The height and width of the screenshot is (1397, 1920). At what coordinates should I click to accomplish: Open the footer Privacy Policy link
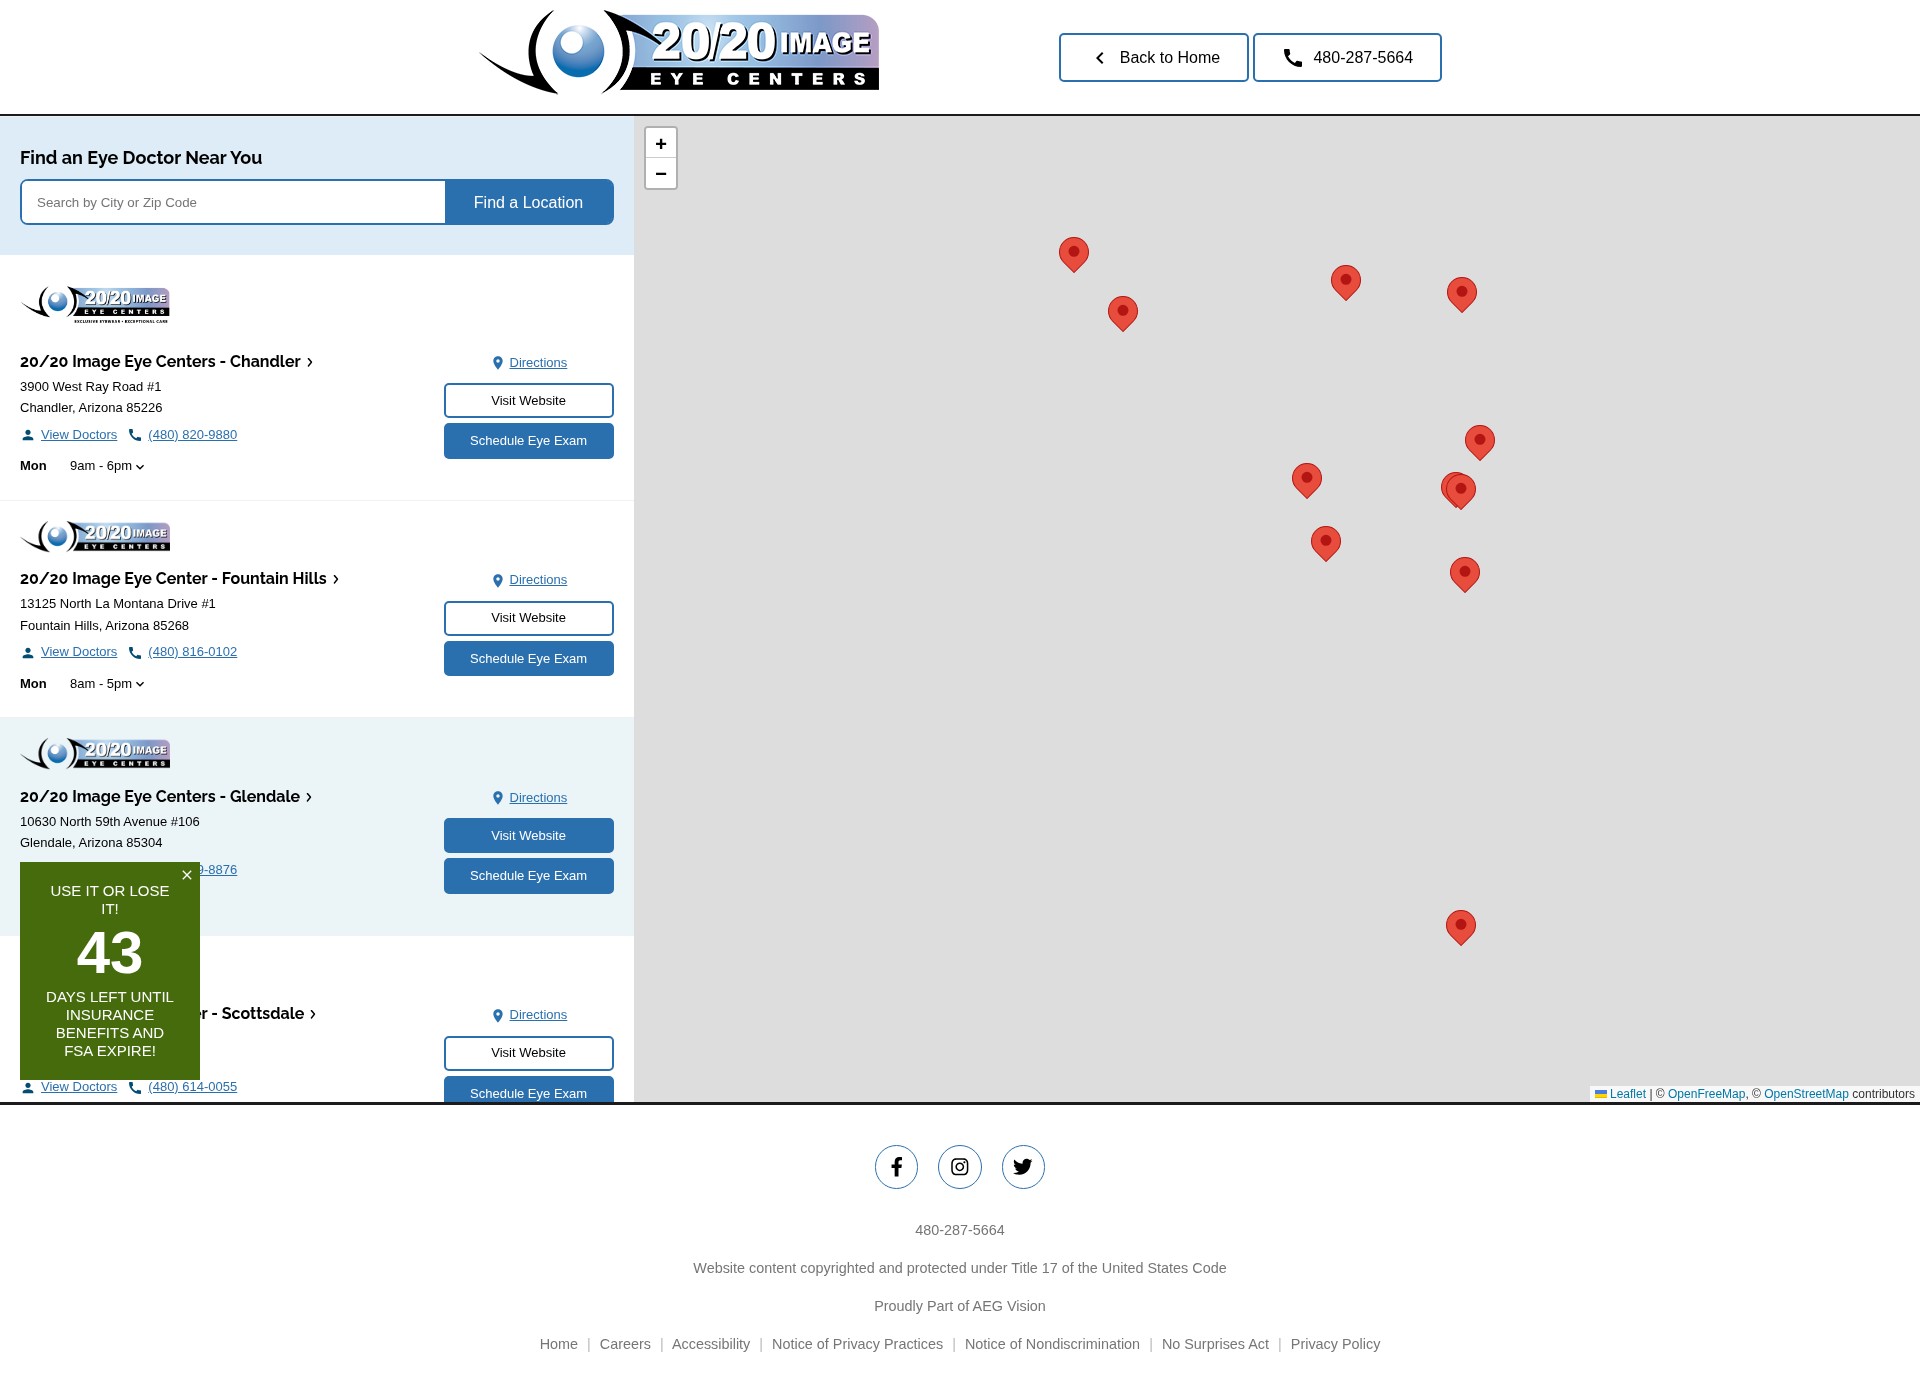click(1335, 1344)
